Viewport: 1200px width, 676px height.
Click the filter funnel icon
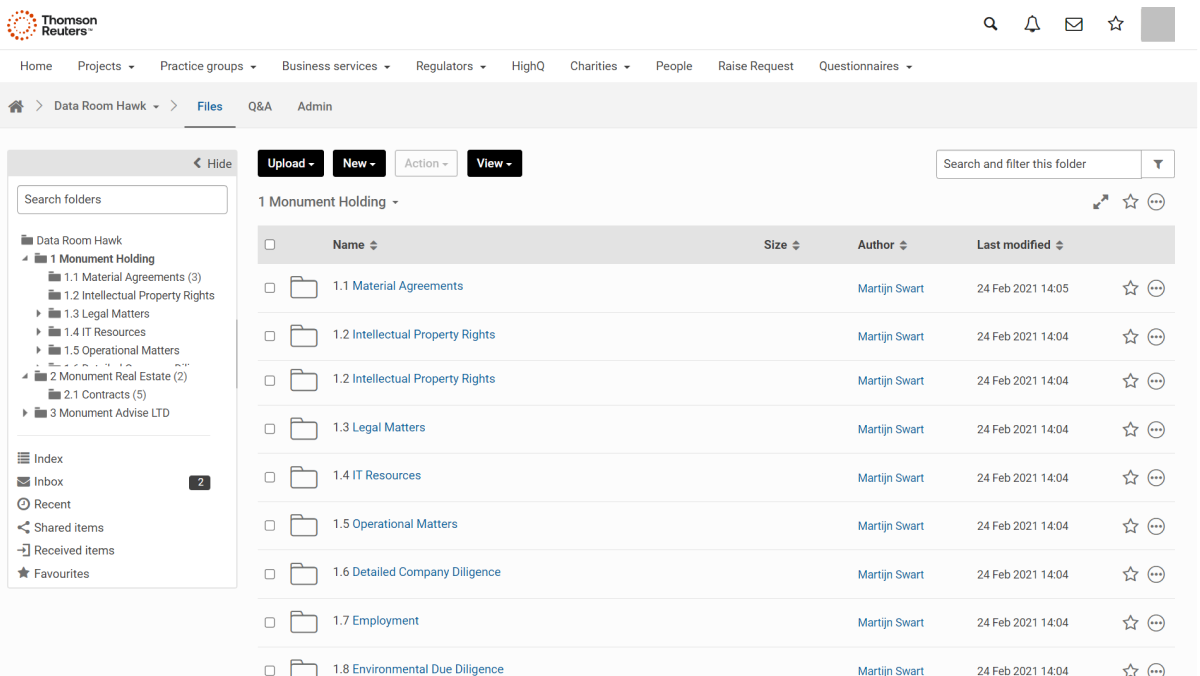[1158, 164]
